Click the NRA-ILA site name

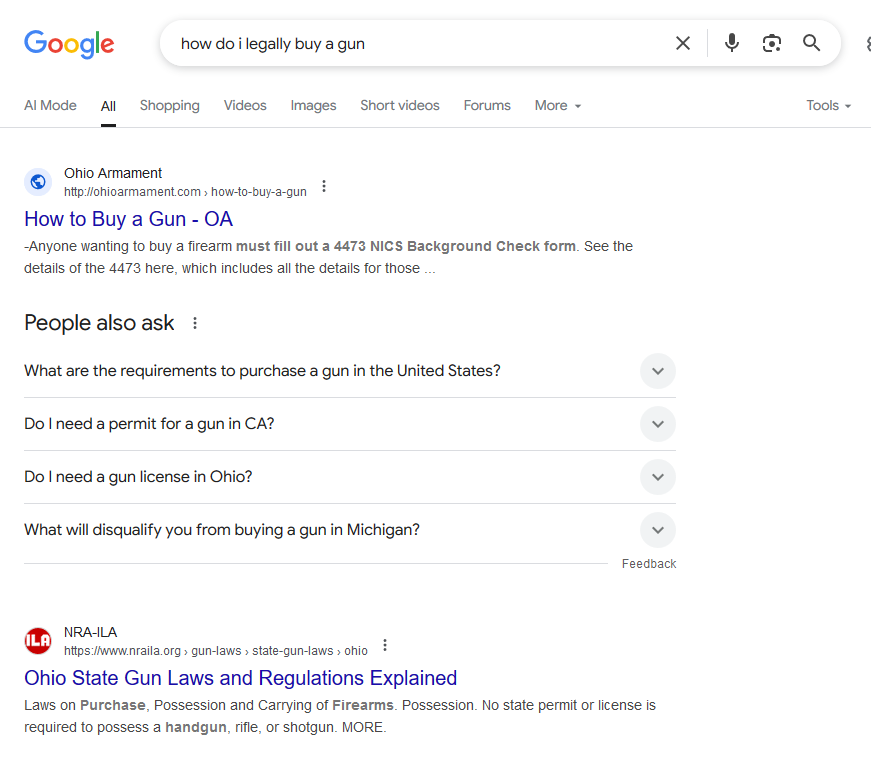[x=91, y=632]
